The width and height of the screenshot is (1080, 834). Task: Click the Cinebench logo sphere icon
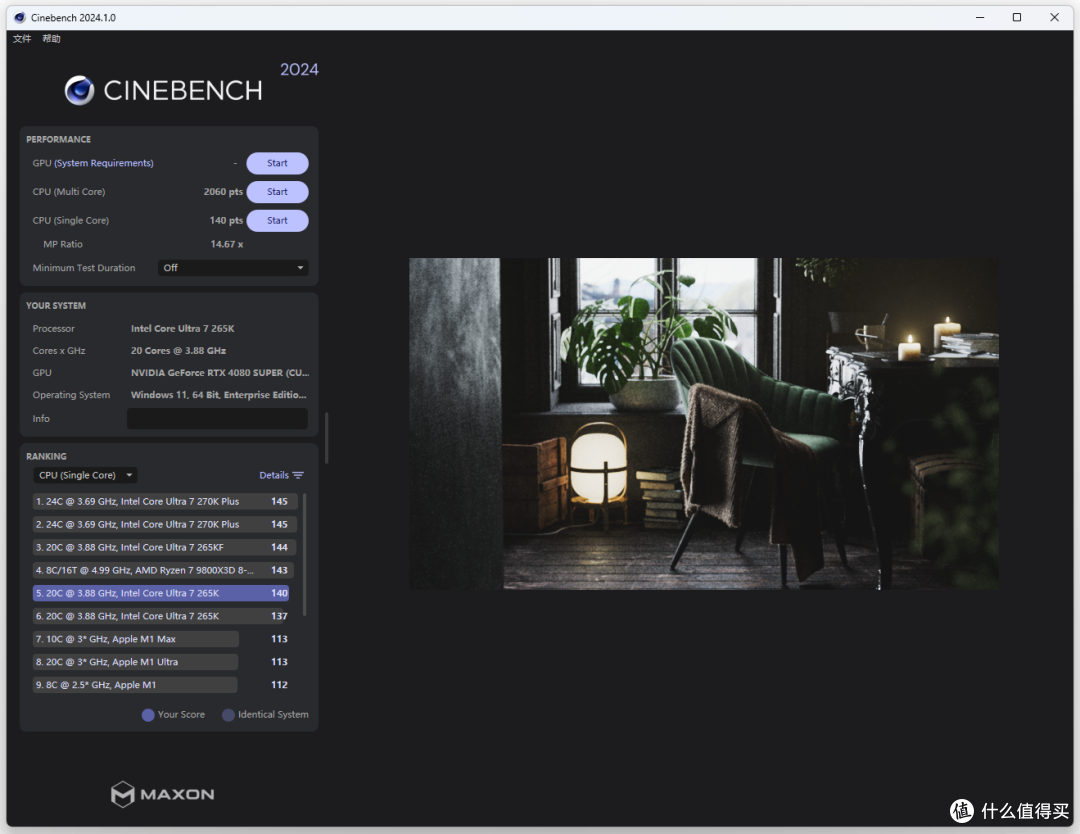point(79,90)
